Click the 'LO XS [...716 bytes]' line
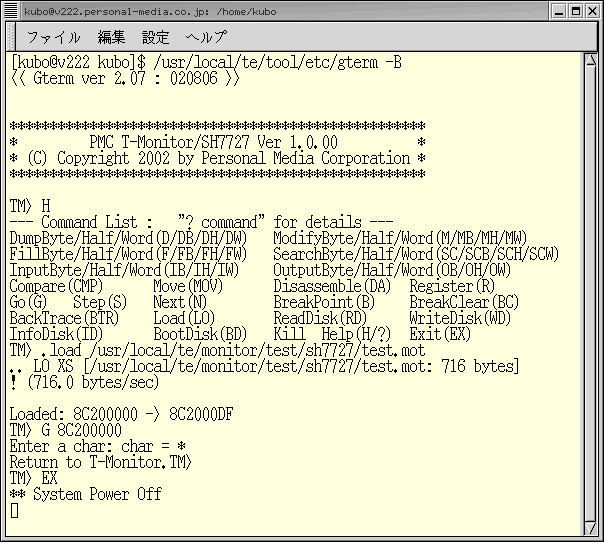The height and width of the screenshot is (542, 604). pos(265,366)
